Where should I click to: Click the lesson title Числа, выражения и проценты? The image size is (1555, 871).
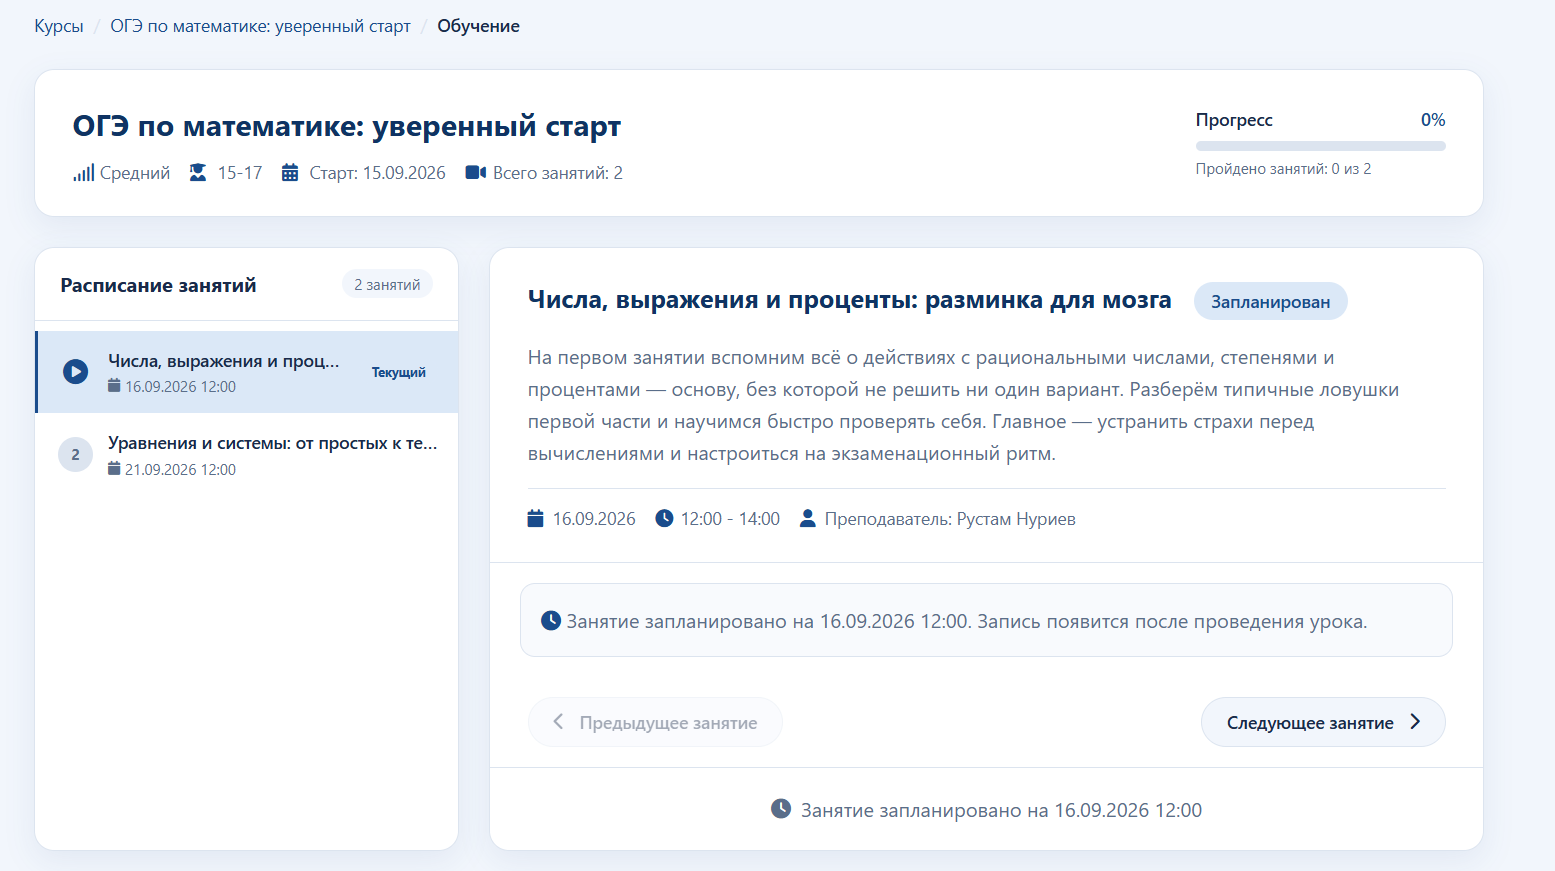(849, 300)
